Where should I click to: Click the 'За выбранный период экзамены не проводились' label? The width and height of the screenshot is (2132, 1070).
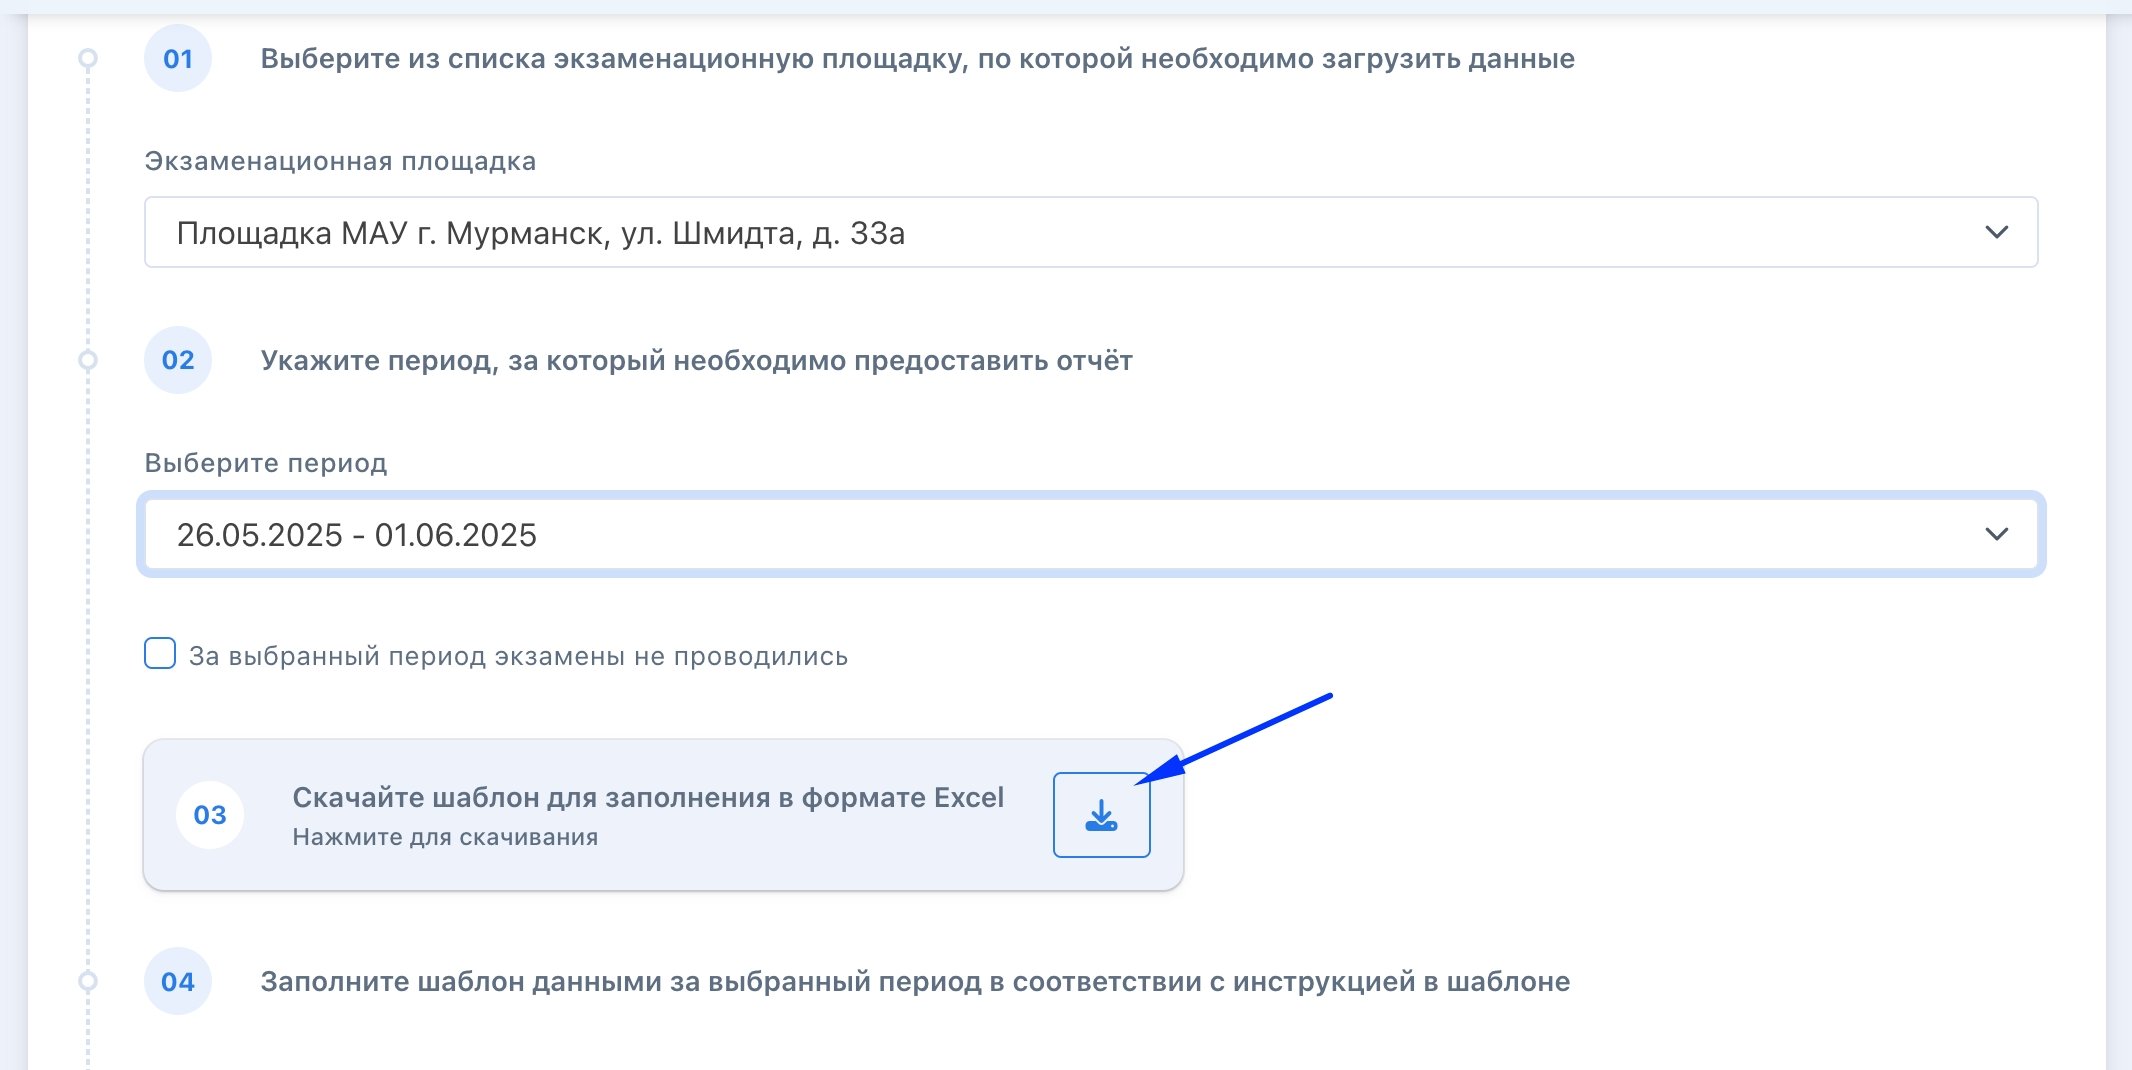(x=518, y=656)
